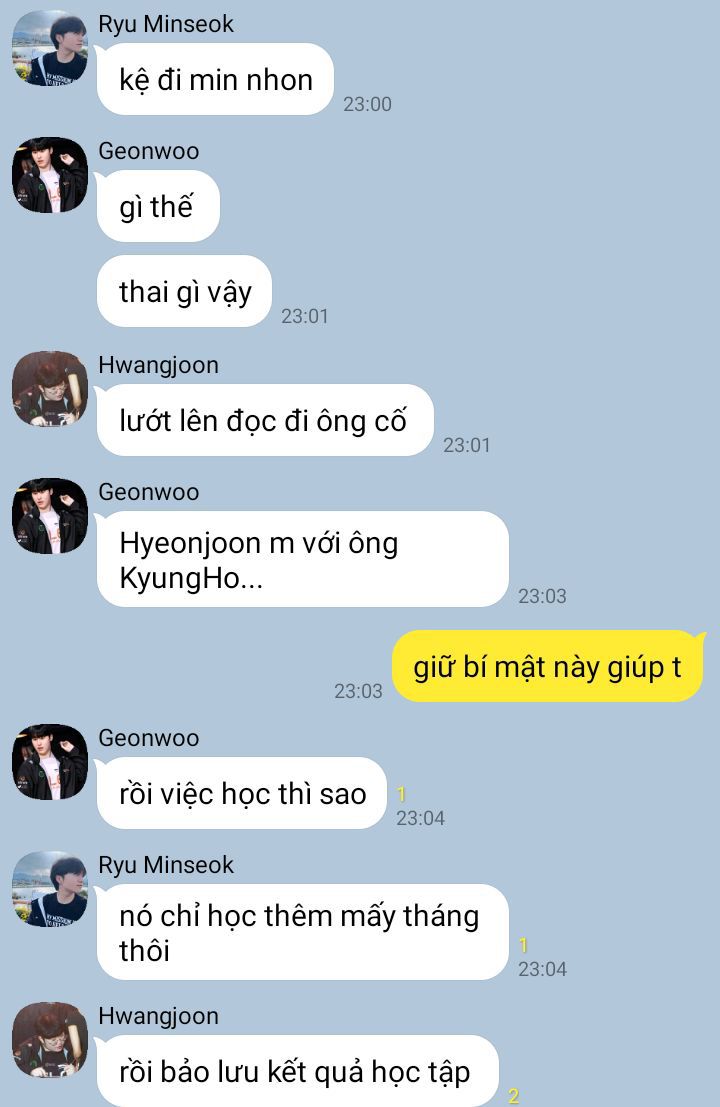This screenshot has width=720, height=1107.
Task: Tap the Geonwoo name above 'gì thế'
Action: pos(149,151)
